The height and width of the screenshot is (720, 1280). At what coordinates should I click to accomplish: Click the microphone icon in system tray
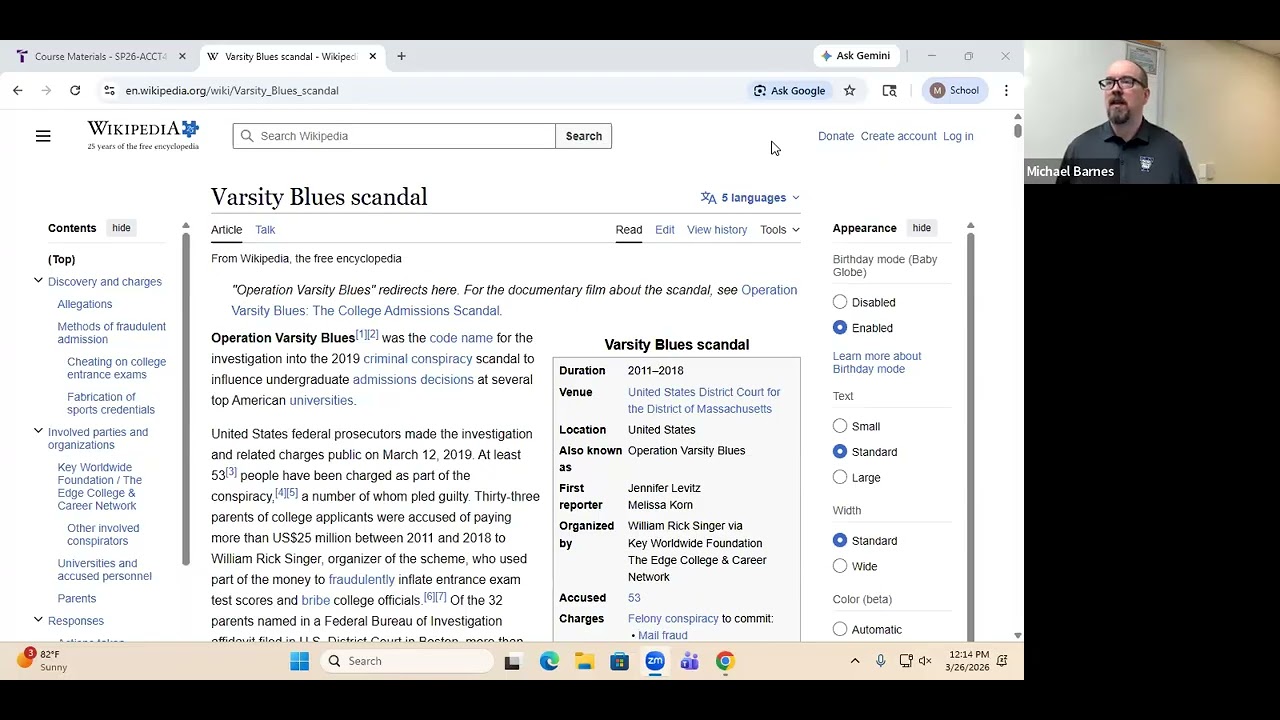pos(880,661)
